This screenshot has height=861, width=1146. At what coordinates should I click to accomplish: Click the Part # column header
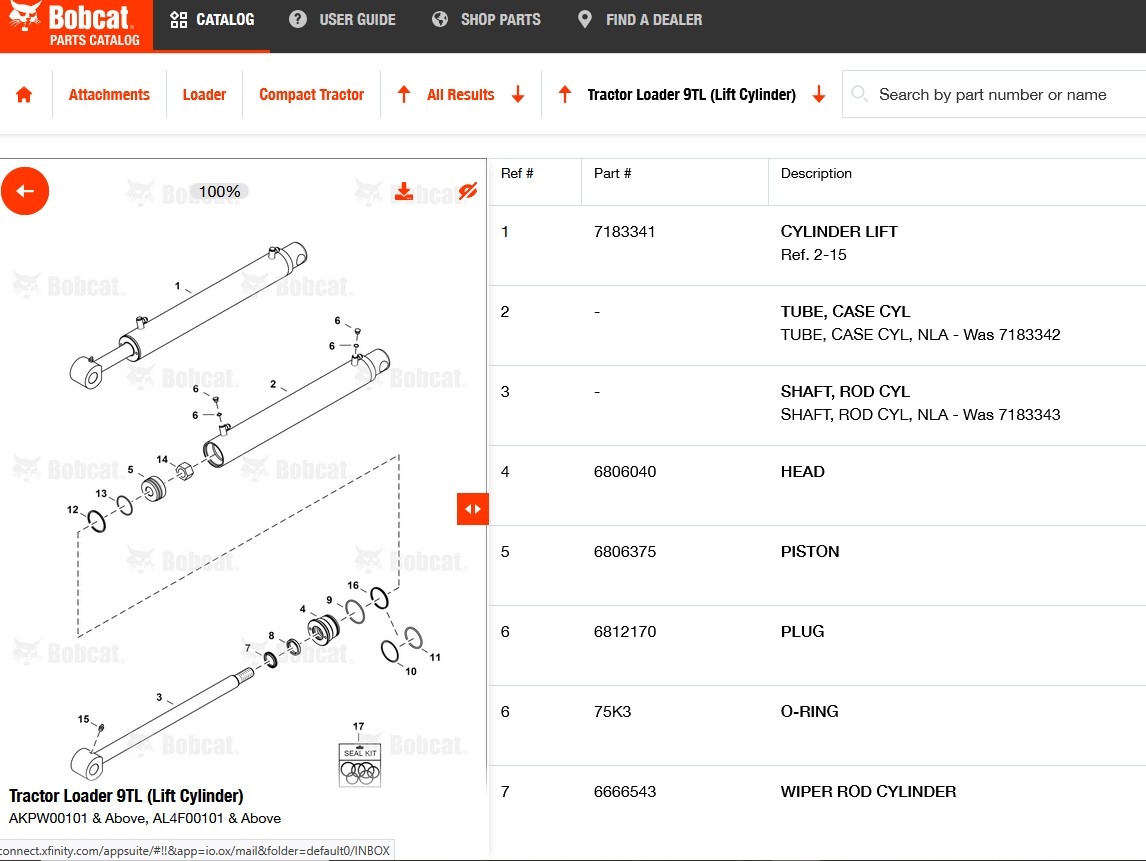coord(612,173)
